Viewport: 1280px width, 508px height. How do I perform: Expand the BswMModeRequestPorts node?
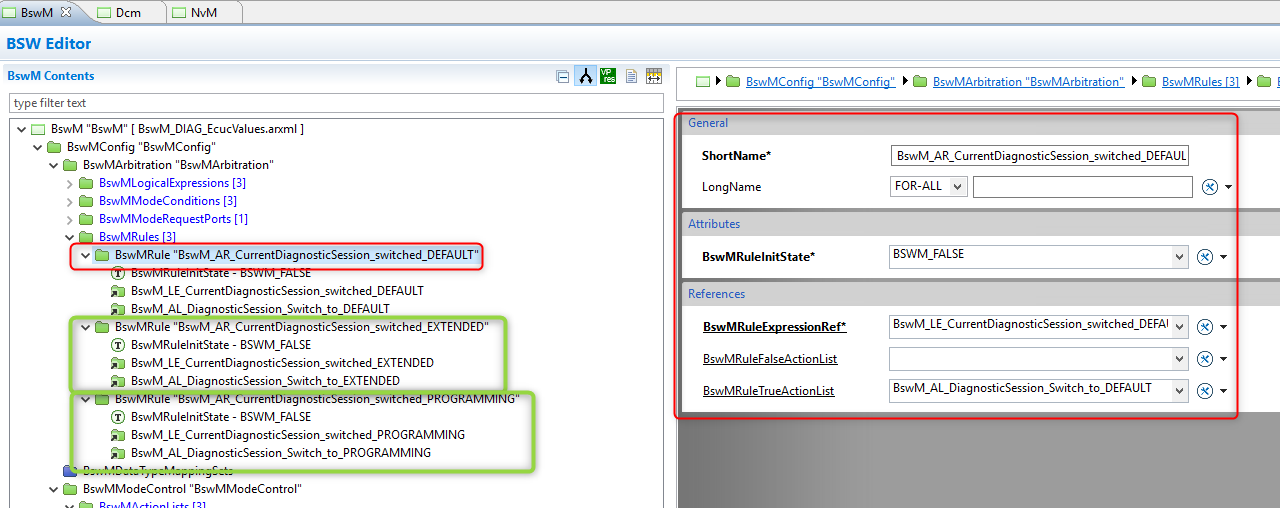click(x=70, y=219)
